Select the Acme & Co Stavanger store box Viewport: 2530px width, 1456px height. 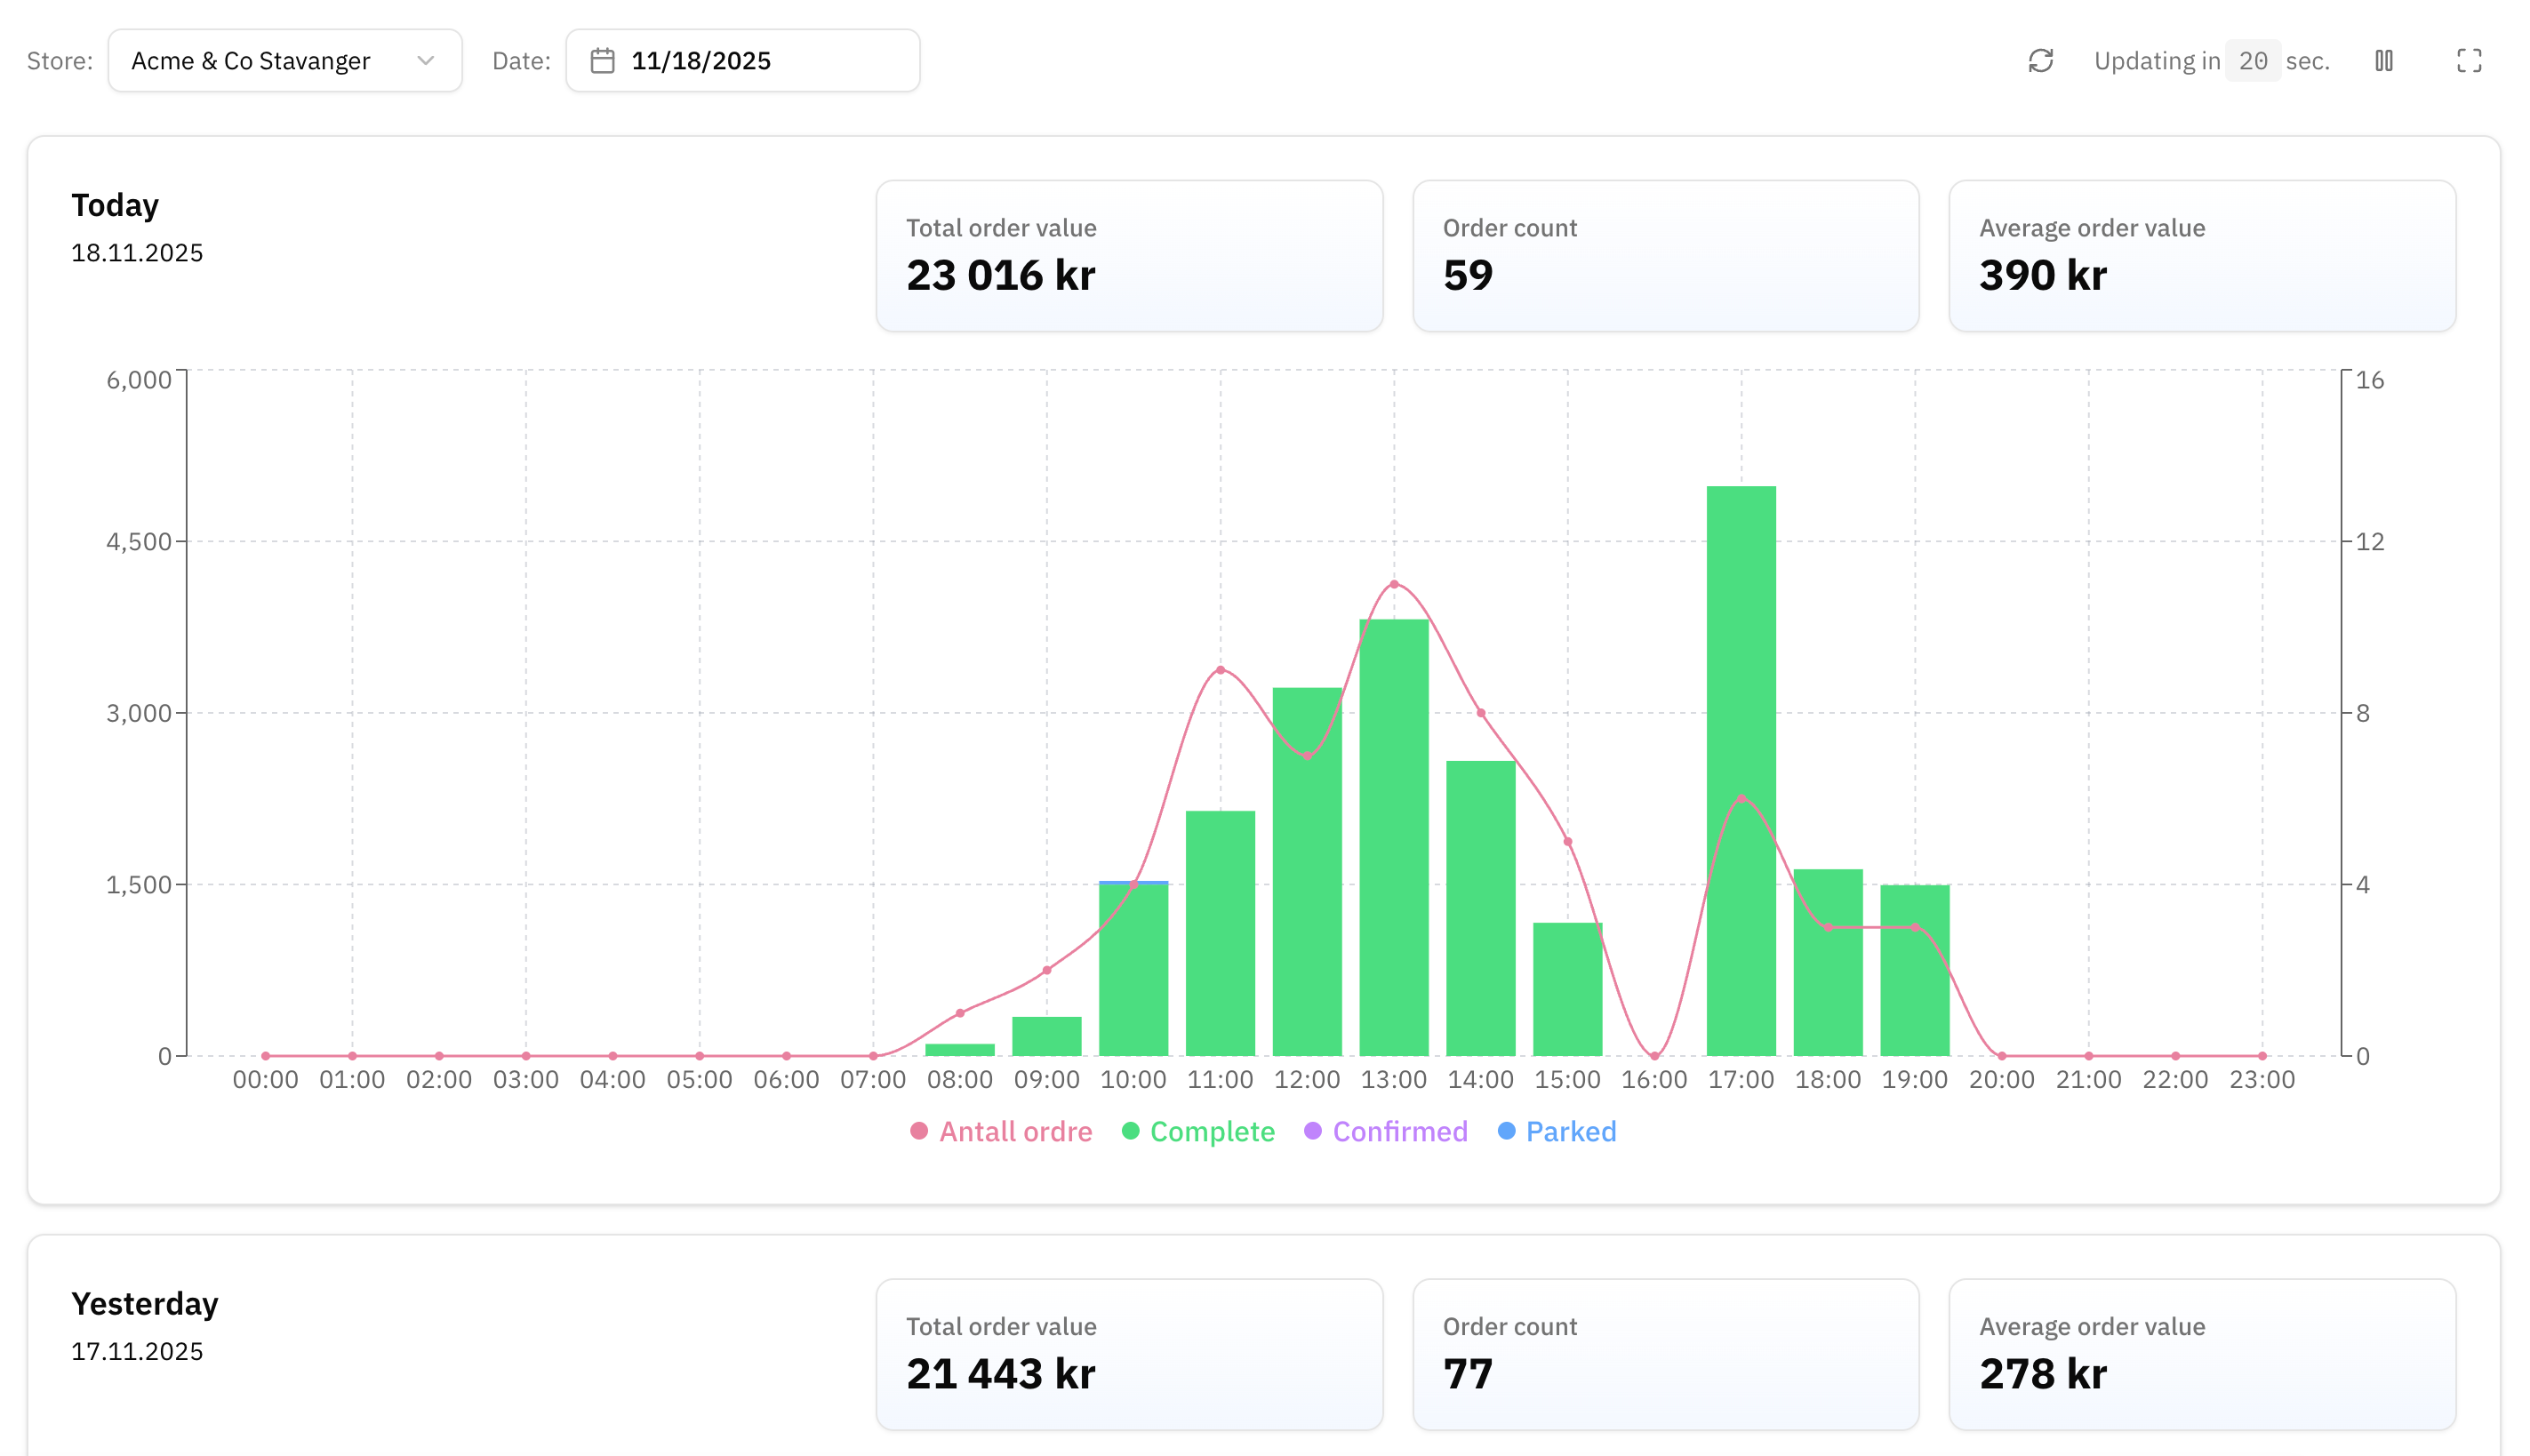point(284,61)
